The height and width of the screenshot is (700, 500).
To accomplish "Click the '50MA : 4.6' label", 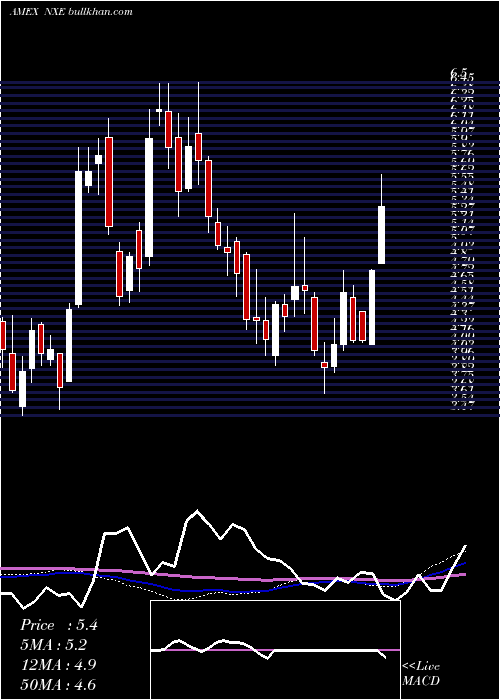I will coord(58,684).
